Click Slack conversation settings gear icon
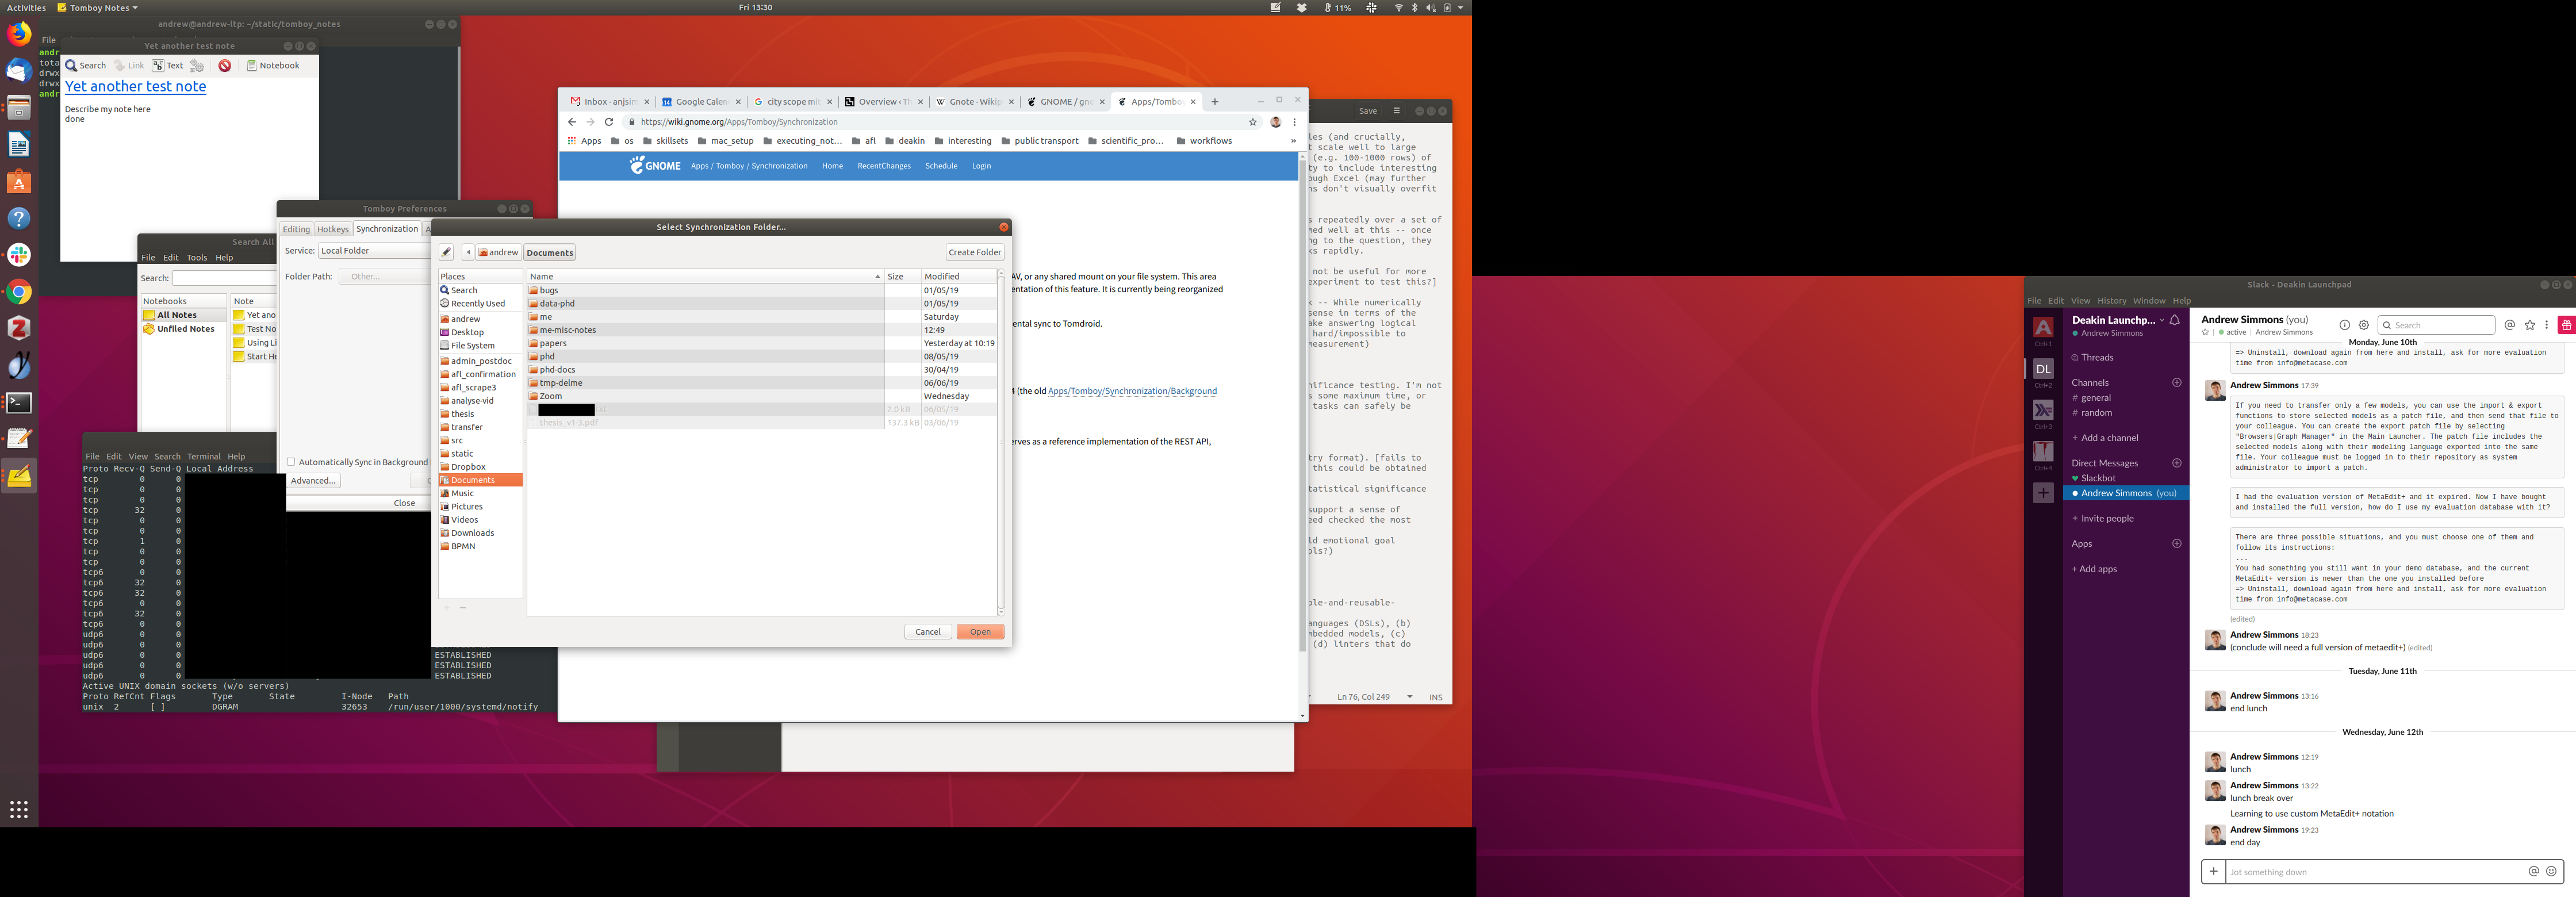The height and width of the screenshot is (897, 2576). tap(2364, 325)
